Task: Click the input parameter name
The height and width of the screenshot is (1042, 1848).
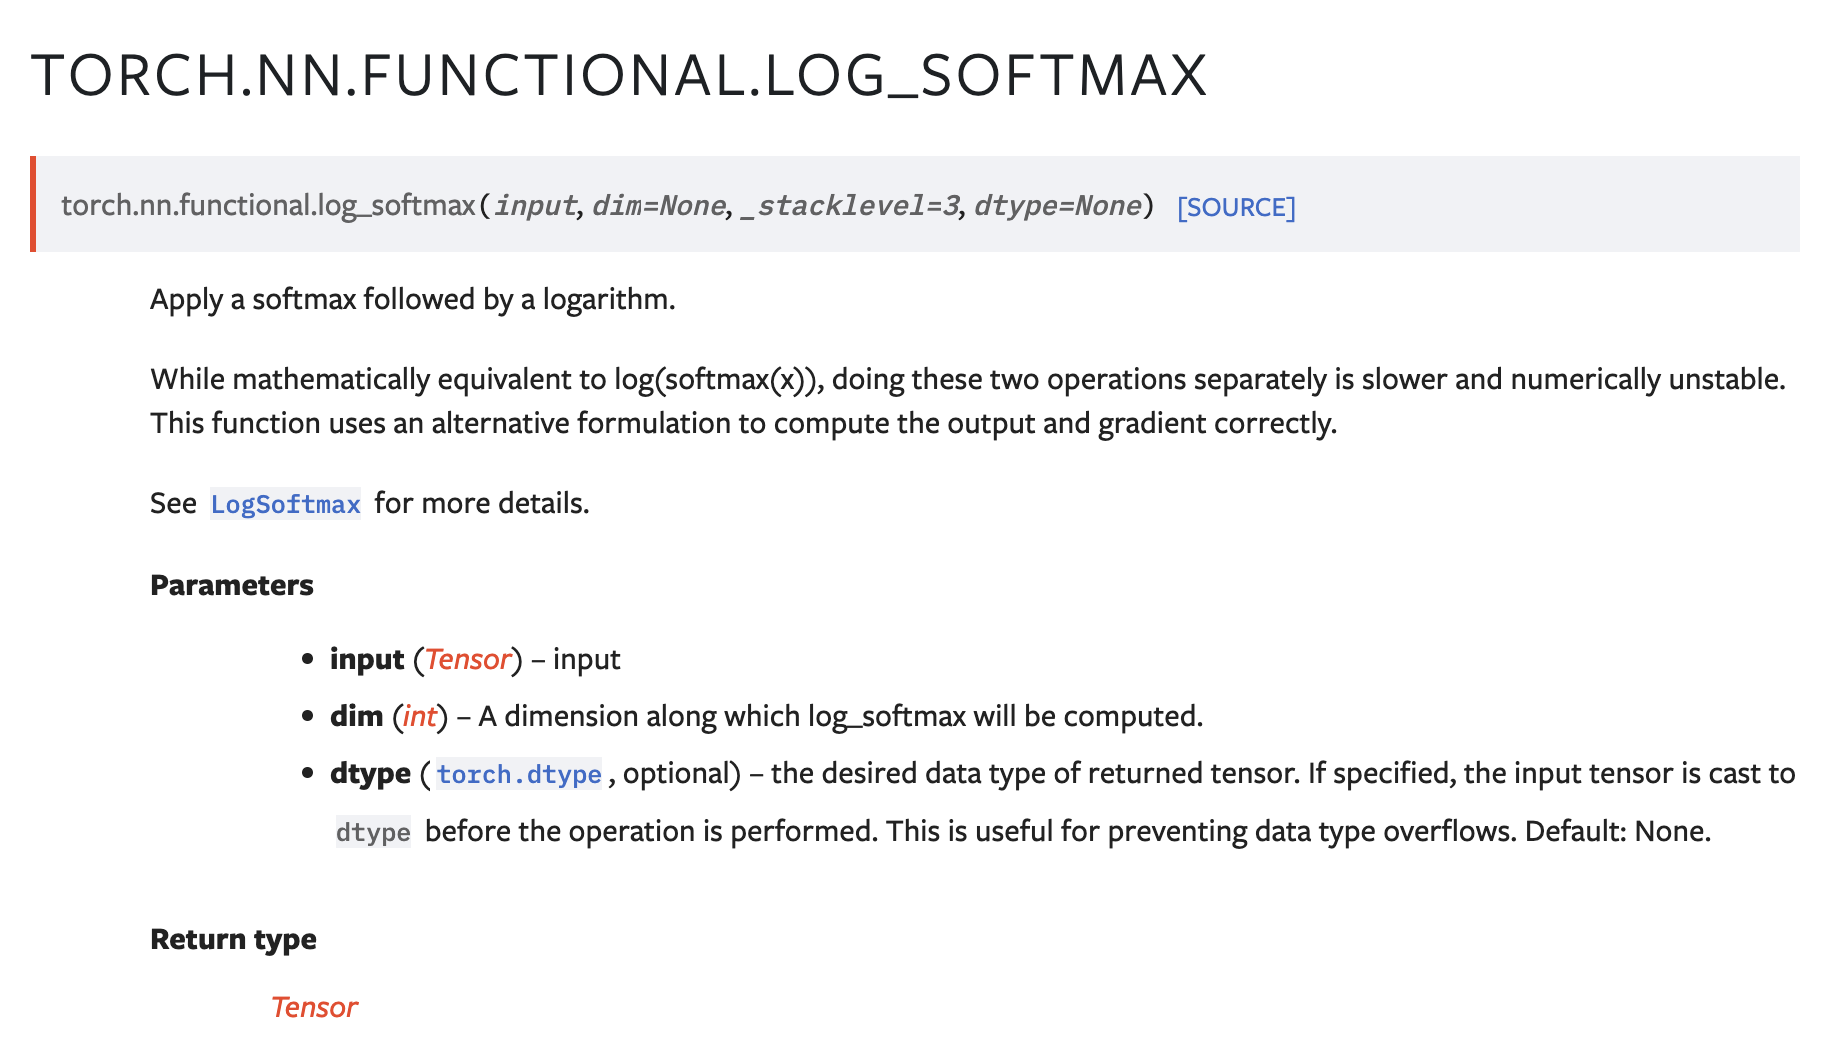Action: pos(366,659)
